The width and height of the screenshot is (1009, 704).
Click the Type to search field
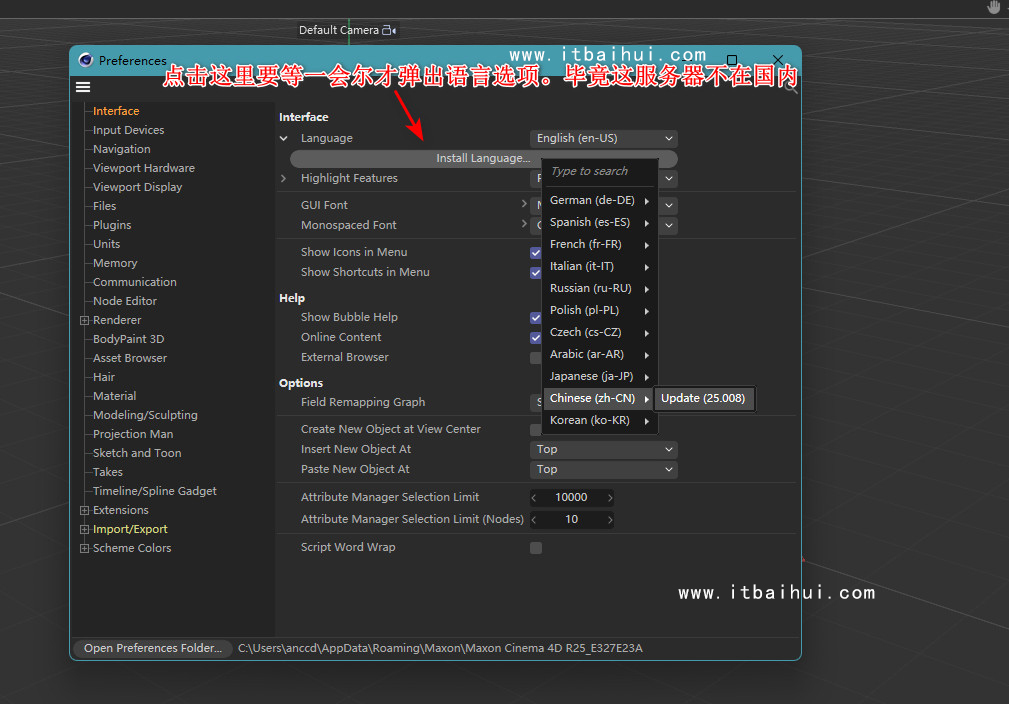[x=598, y=171]
